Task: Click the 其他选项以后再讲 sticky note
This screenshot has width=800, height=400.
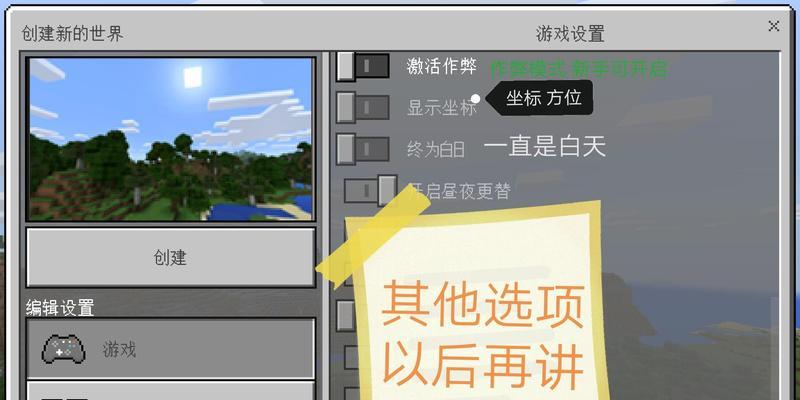Action: pyautogui.click(x=480, y=306)
